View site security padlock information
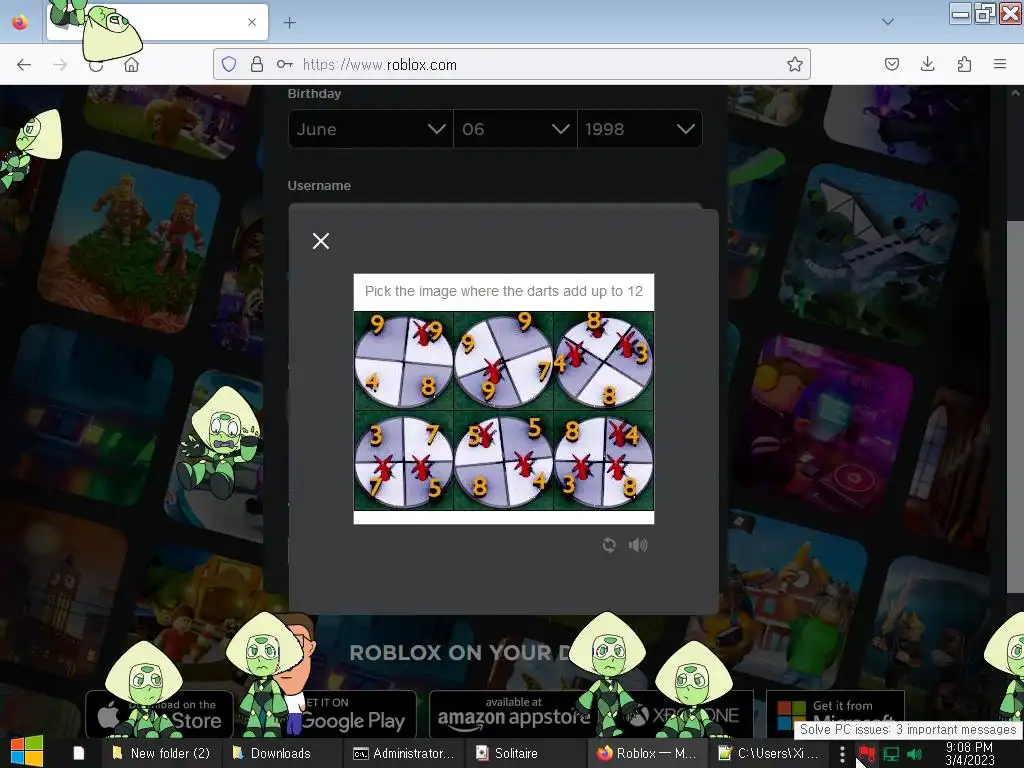Viewport: 1024px width, 768px height. tap(257, 64)
